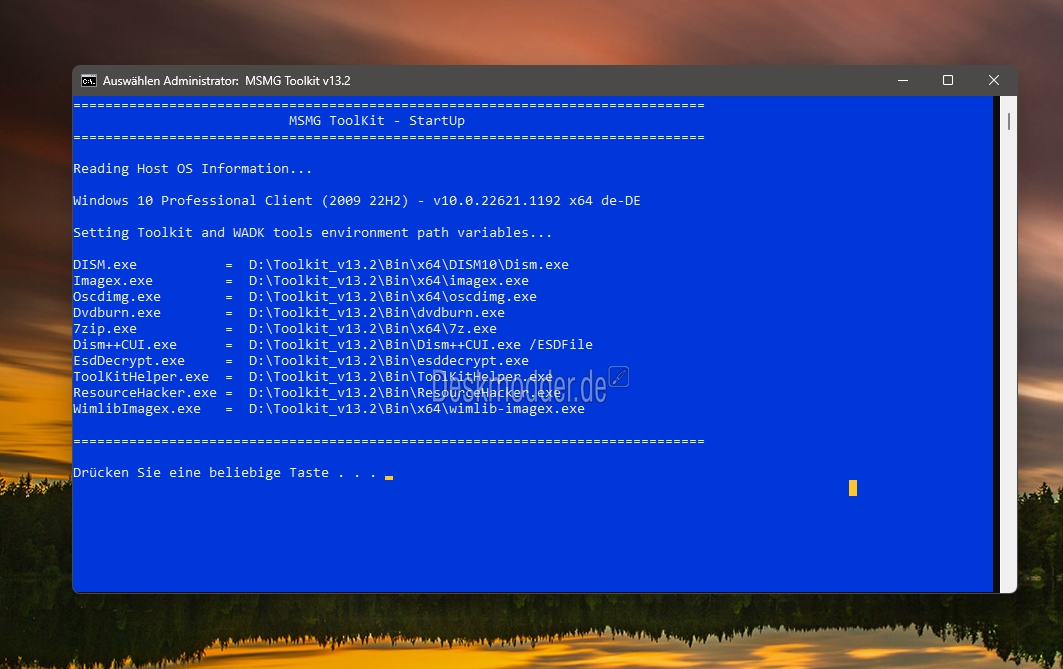This screenshot has height=669, width=1063.
Task: Click the path ending in 'esddecrypt.exe'
Action: click(x=388, y=361)
